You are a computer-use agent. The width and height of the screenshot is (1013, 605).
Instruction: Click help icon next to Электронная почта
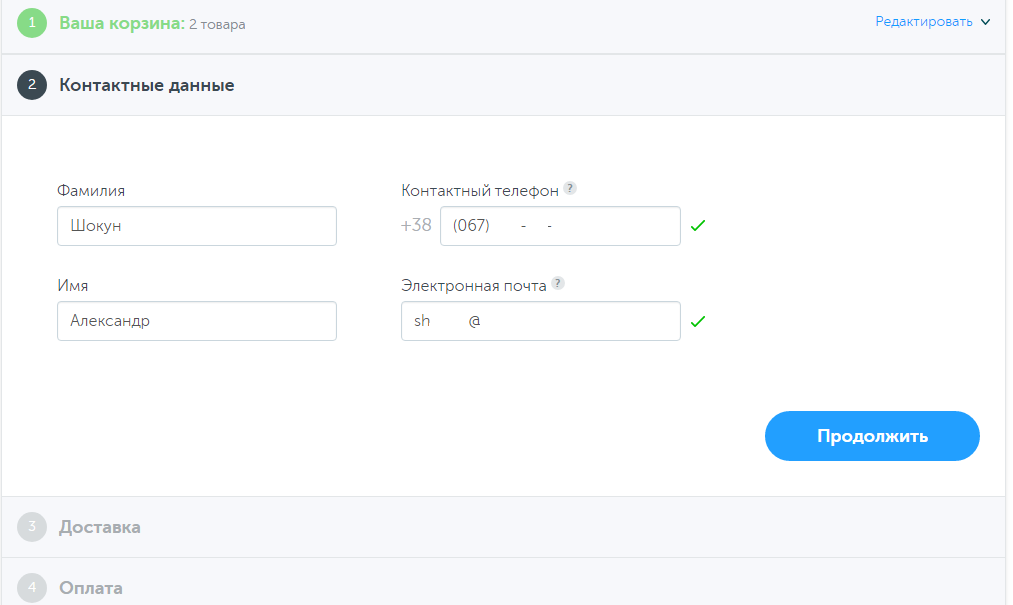(558, 283)
